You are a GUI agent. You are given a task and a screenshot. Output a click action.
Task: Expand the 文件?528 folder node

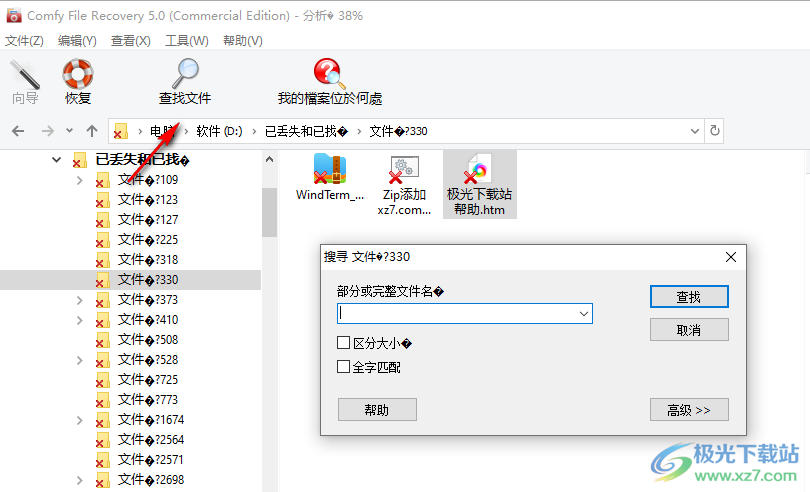pyautogui.click(x=80, y=360)
